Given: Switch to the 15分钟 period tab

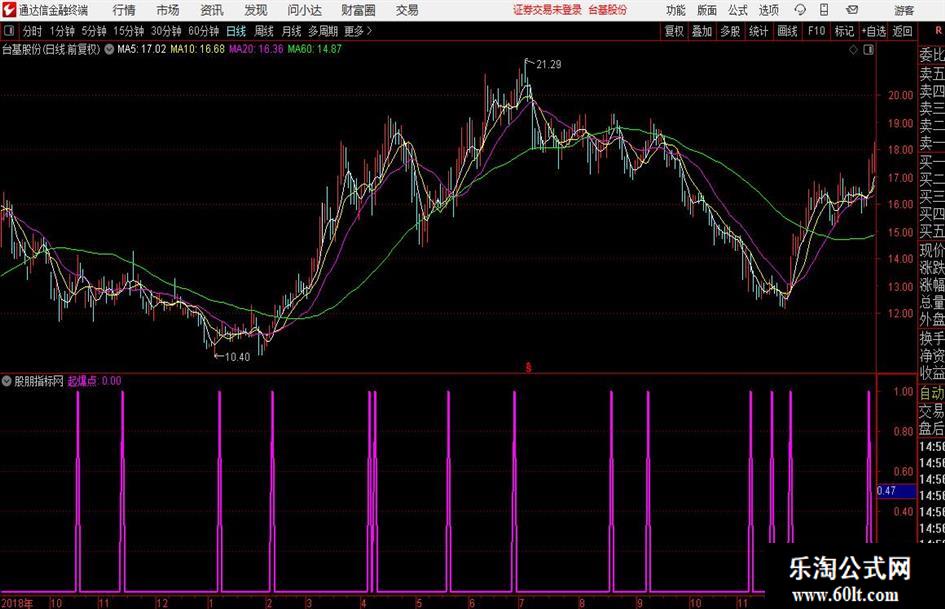Looking at the screenshot, I should click(128, 31).
